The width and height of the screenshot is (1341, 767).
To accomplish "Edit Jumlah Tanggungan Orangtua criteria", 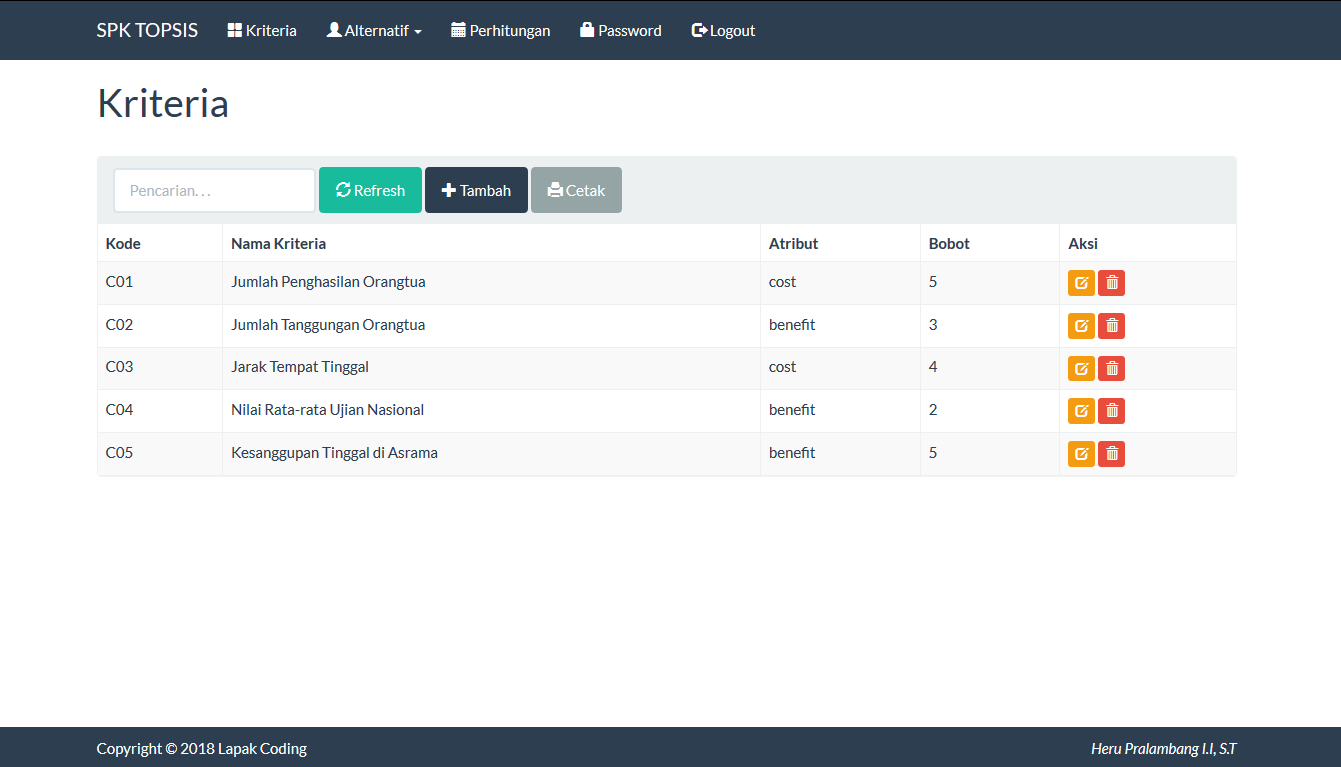I will 1081,326.
